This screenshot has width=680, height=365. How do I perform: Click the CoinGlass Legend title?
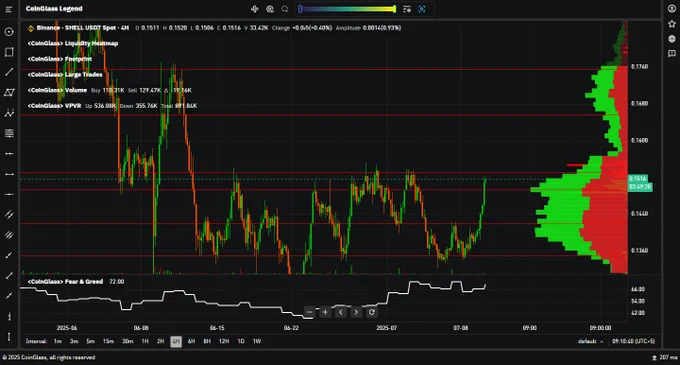(54, 9)
